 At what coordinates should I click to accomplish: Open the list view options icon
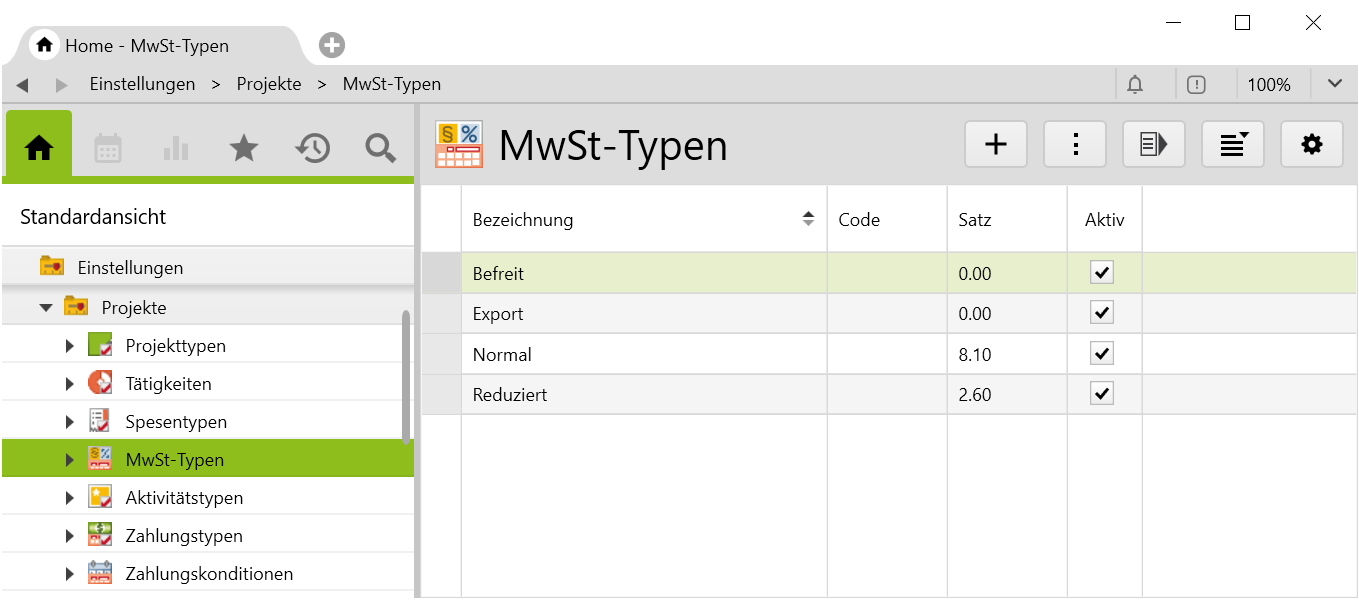(x=1232, y=145)
